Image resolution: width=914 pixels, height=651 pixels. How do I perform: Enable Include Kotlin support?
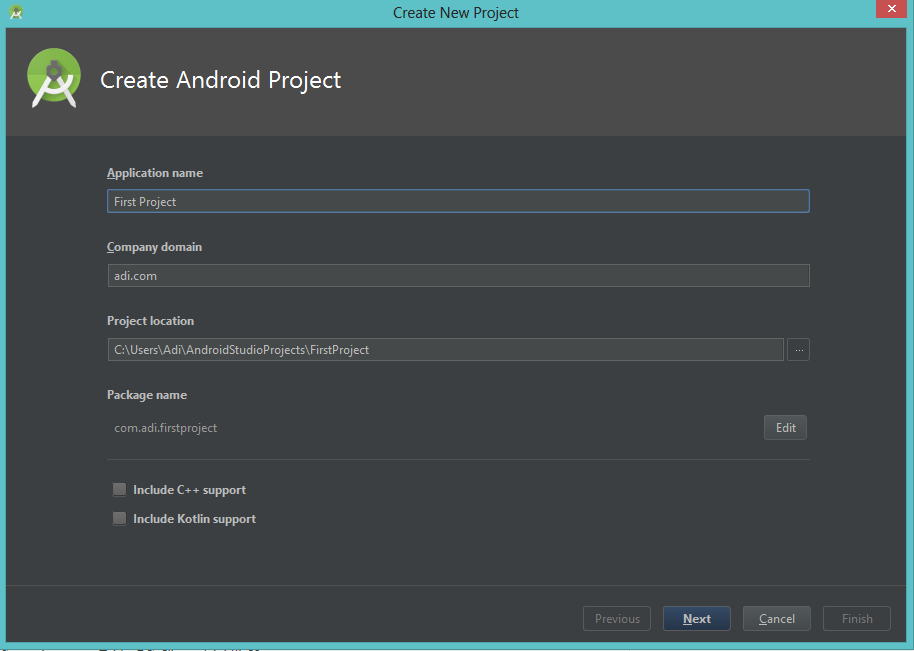pos(119,518)
